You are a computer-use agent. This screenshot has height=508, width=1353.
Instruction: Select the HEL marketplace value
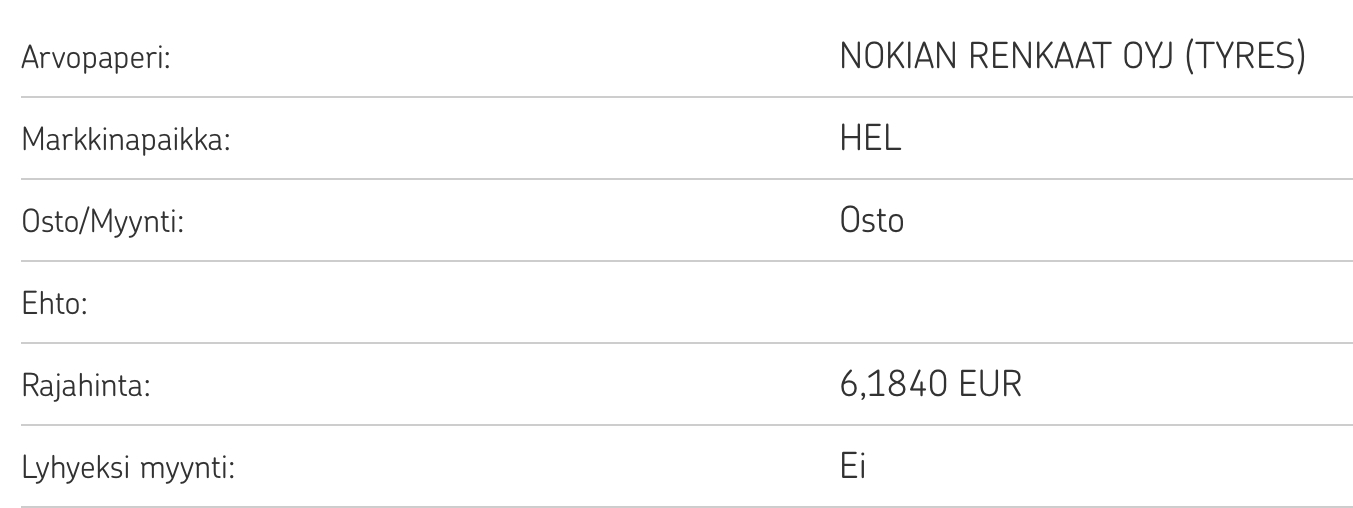click(870, 139)
